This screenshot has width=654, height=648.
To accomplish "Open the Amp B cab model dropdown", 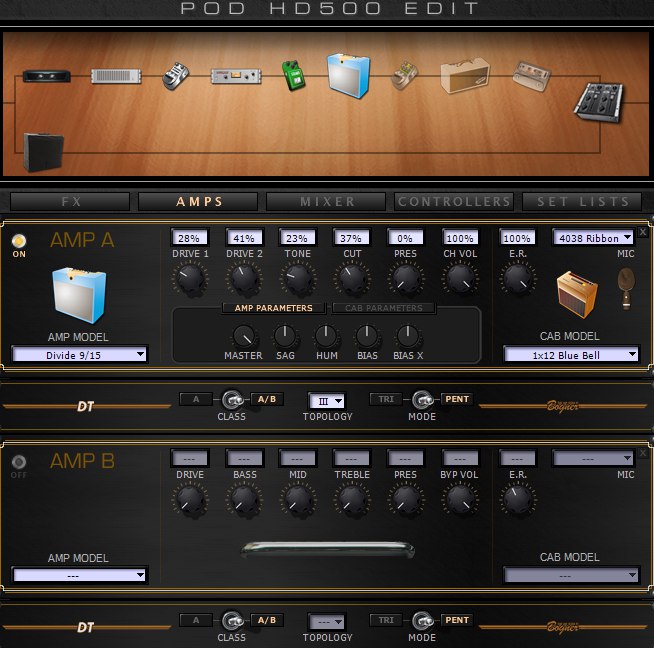I will pyautogui.click(x=571, y=576).
